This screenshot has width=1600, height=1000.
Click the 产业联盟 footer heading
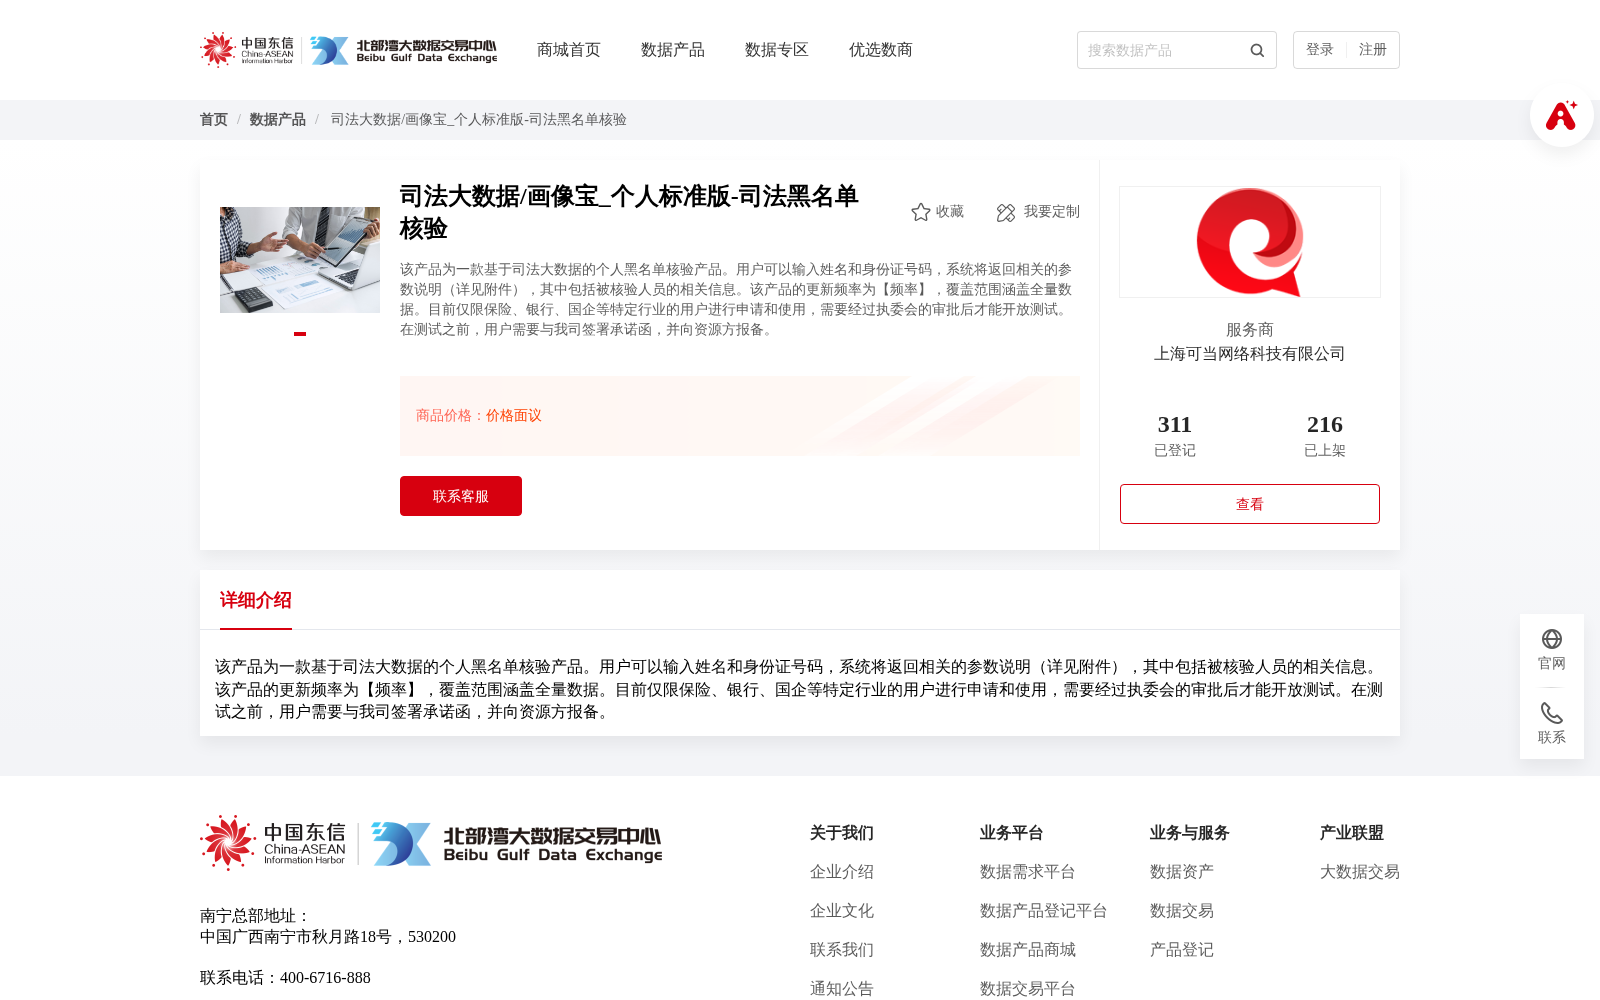pos(1352,833)
